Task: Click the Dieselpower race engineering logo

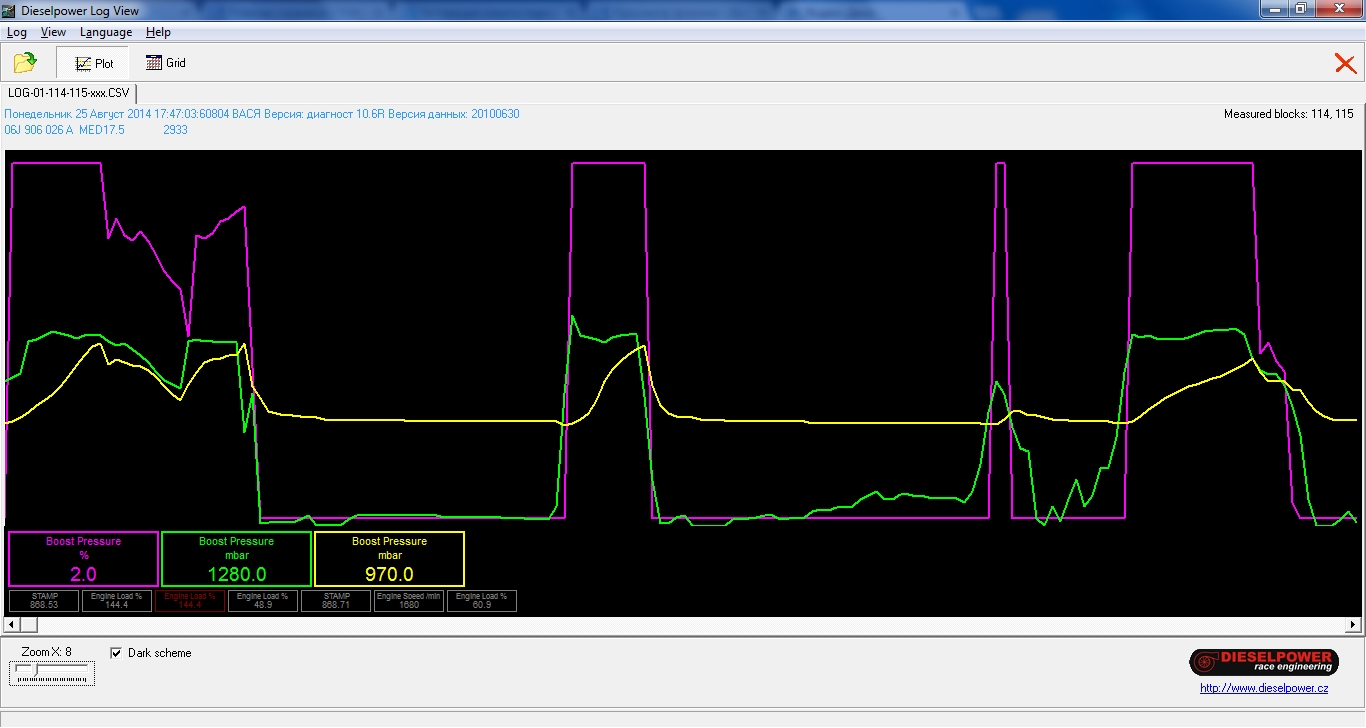Action: point(1263,662)
